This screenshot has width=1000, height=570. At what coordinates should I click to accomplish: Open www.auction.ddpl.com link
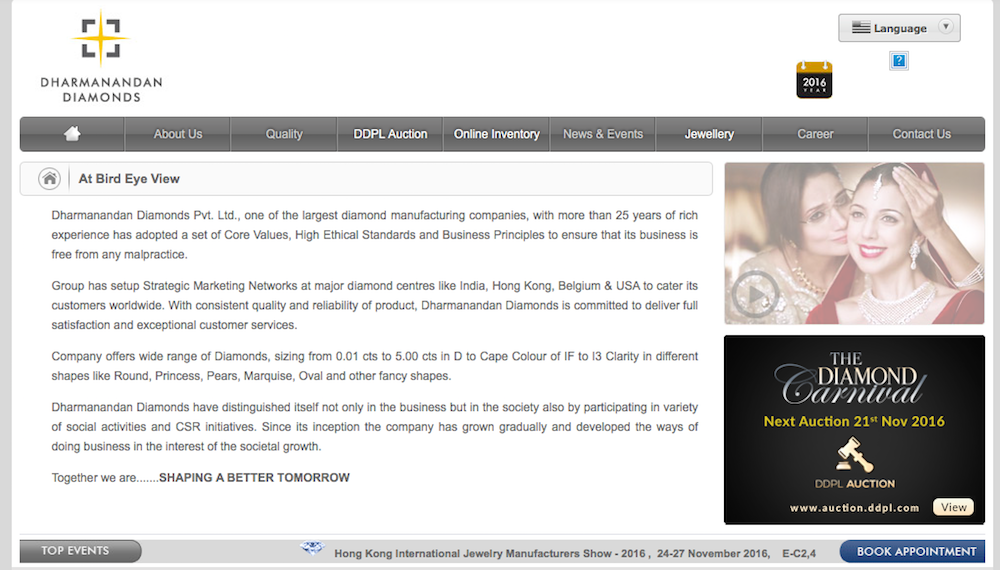click(855, 508)
